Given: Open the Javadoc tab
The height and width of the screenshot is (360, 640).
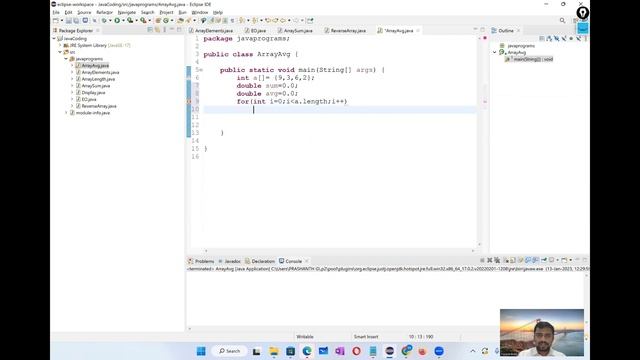Looking at the screenshot, I should tap(230, 261).
